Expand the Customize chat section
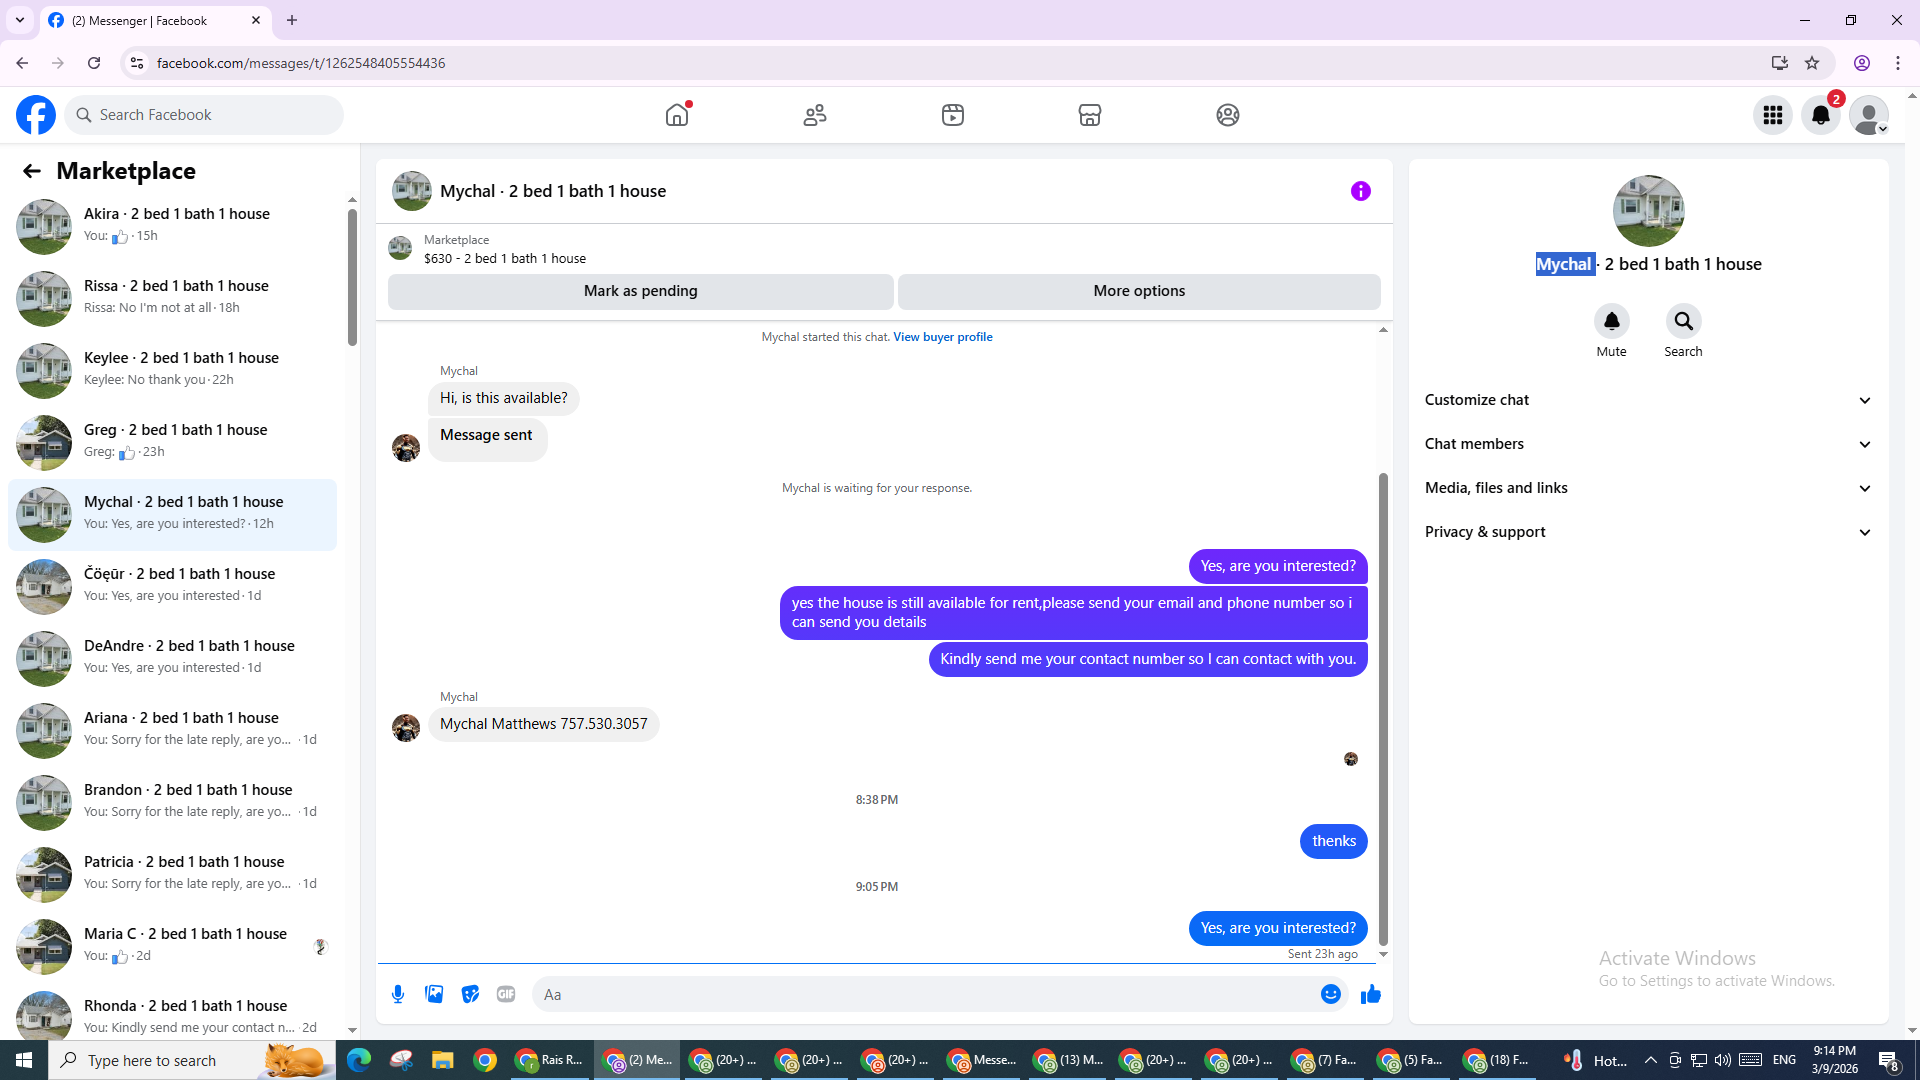Viewport: 1920px width, 1080px height. click(1647, 400)
